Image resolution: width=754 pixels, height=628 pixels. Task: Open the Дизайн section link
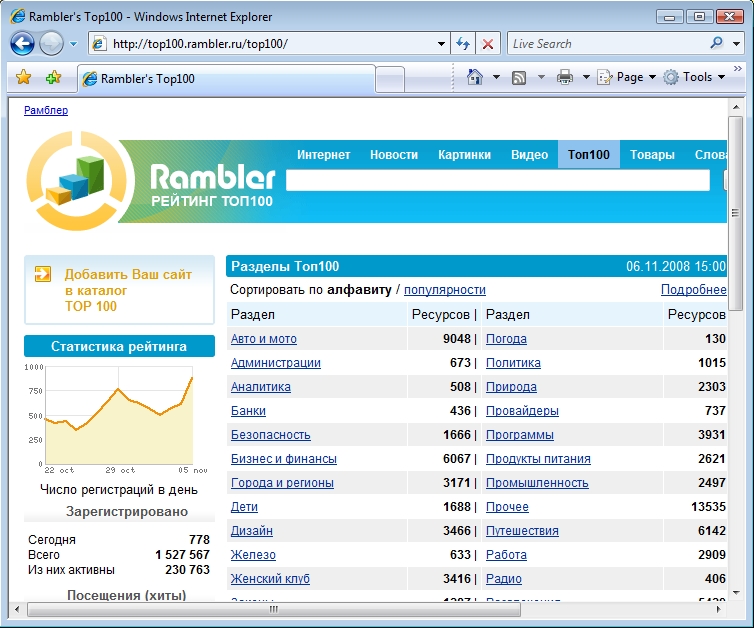251,531
